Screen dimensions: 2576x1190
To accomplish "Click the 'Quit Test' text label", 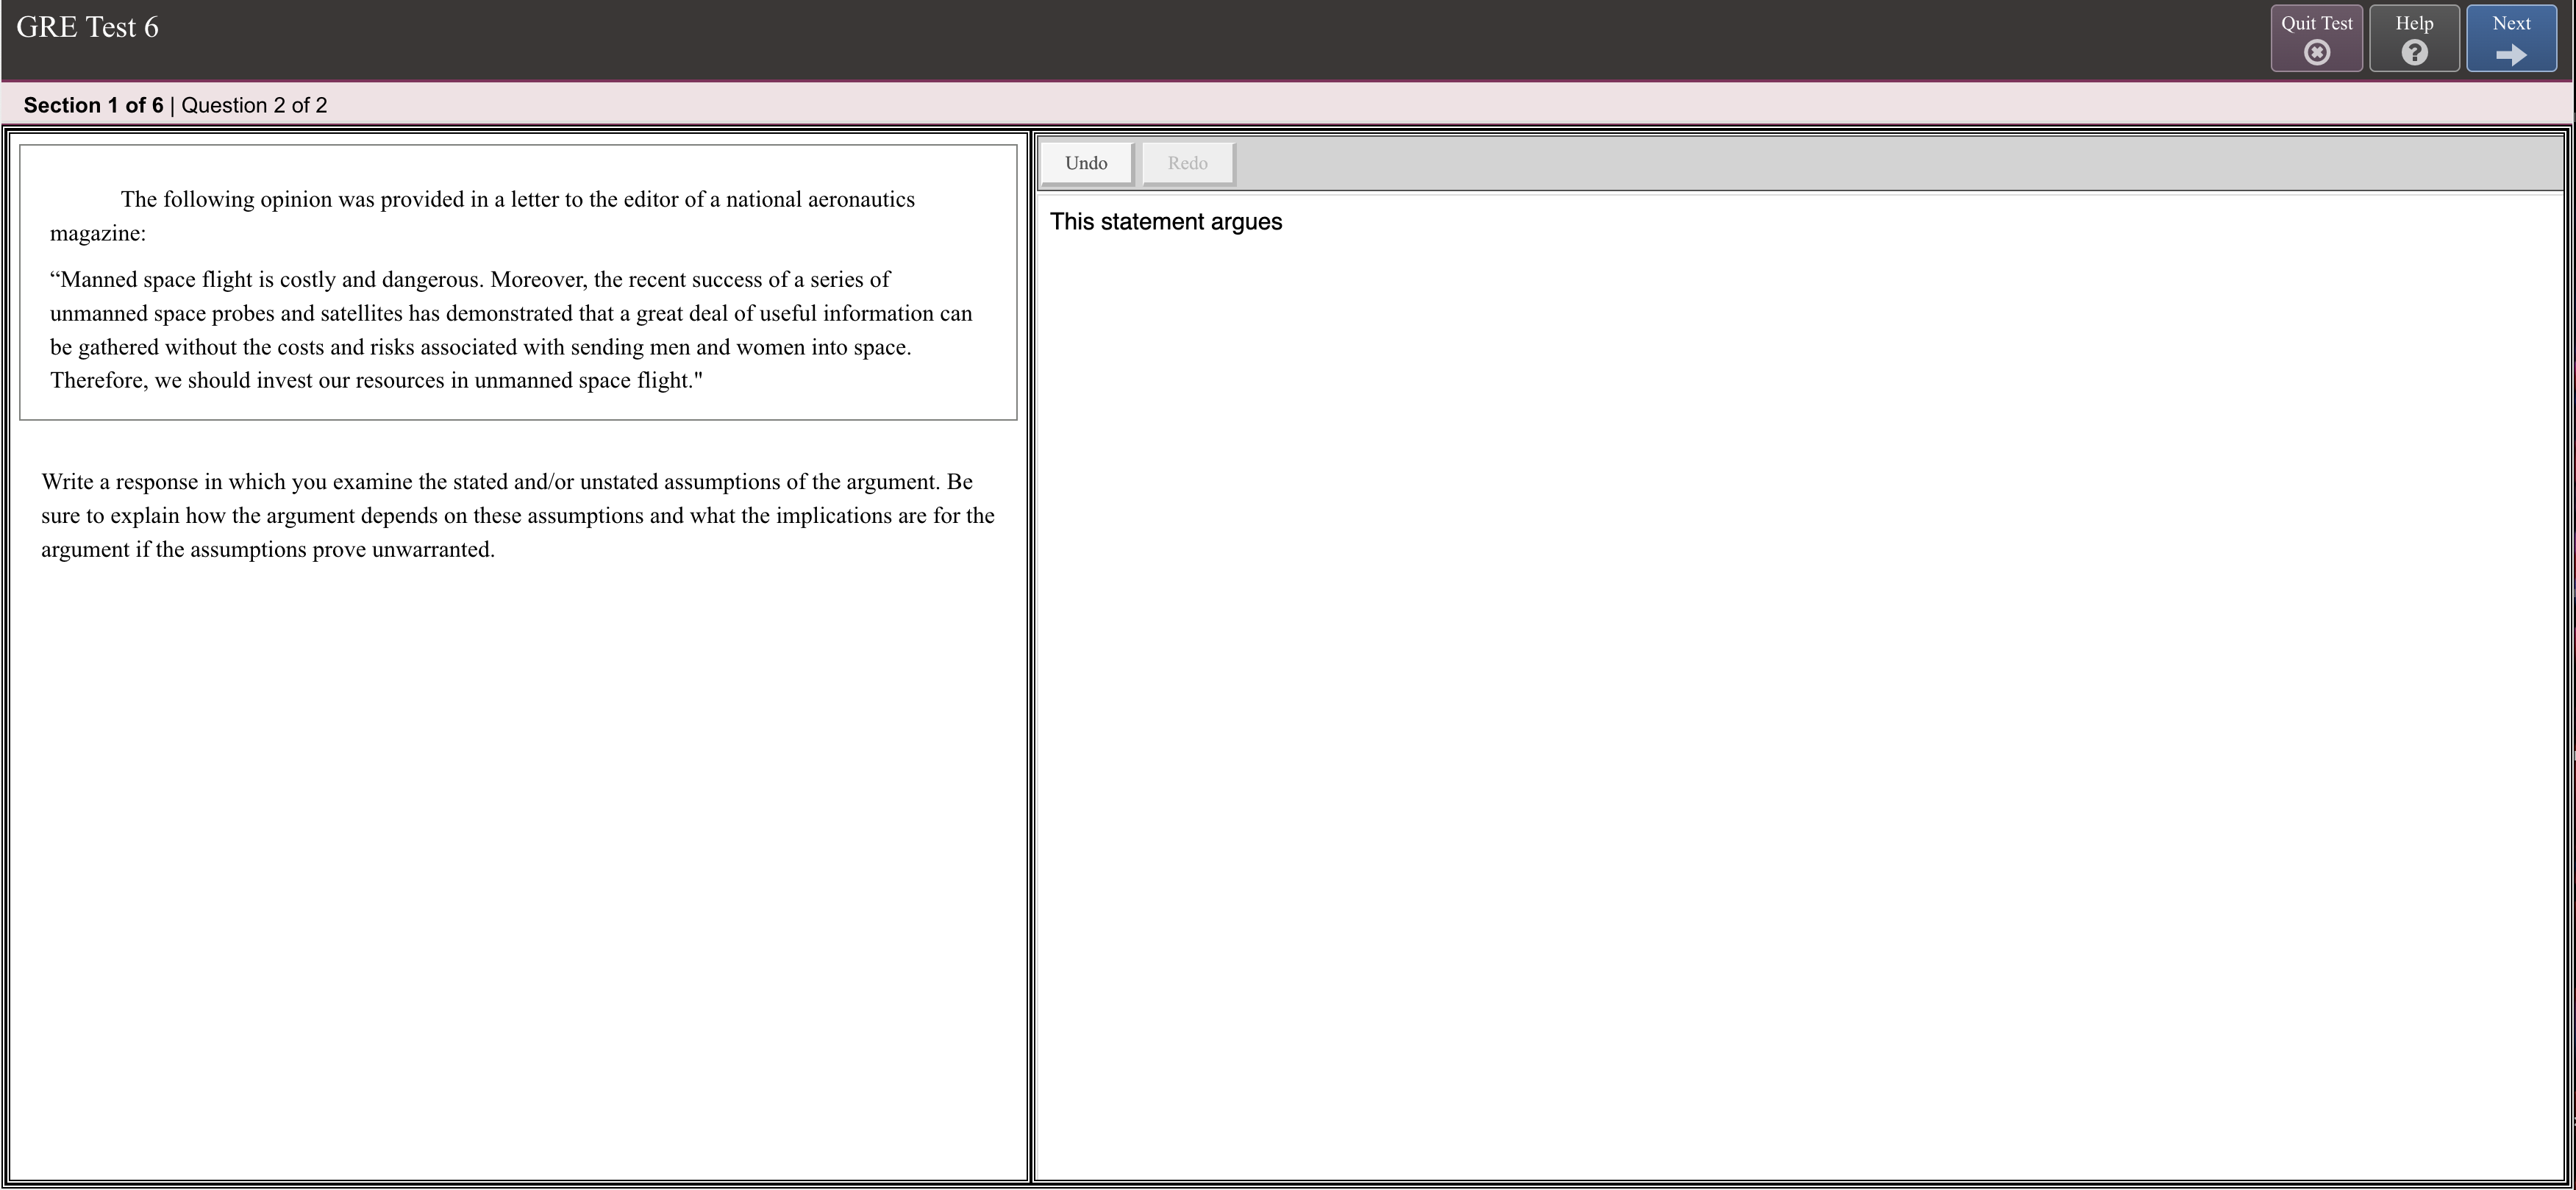I will [x=2316, y=23].
